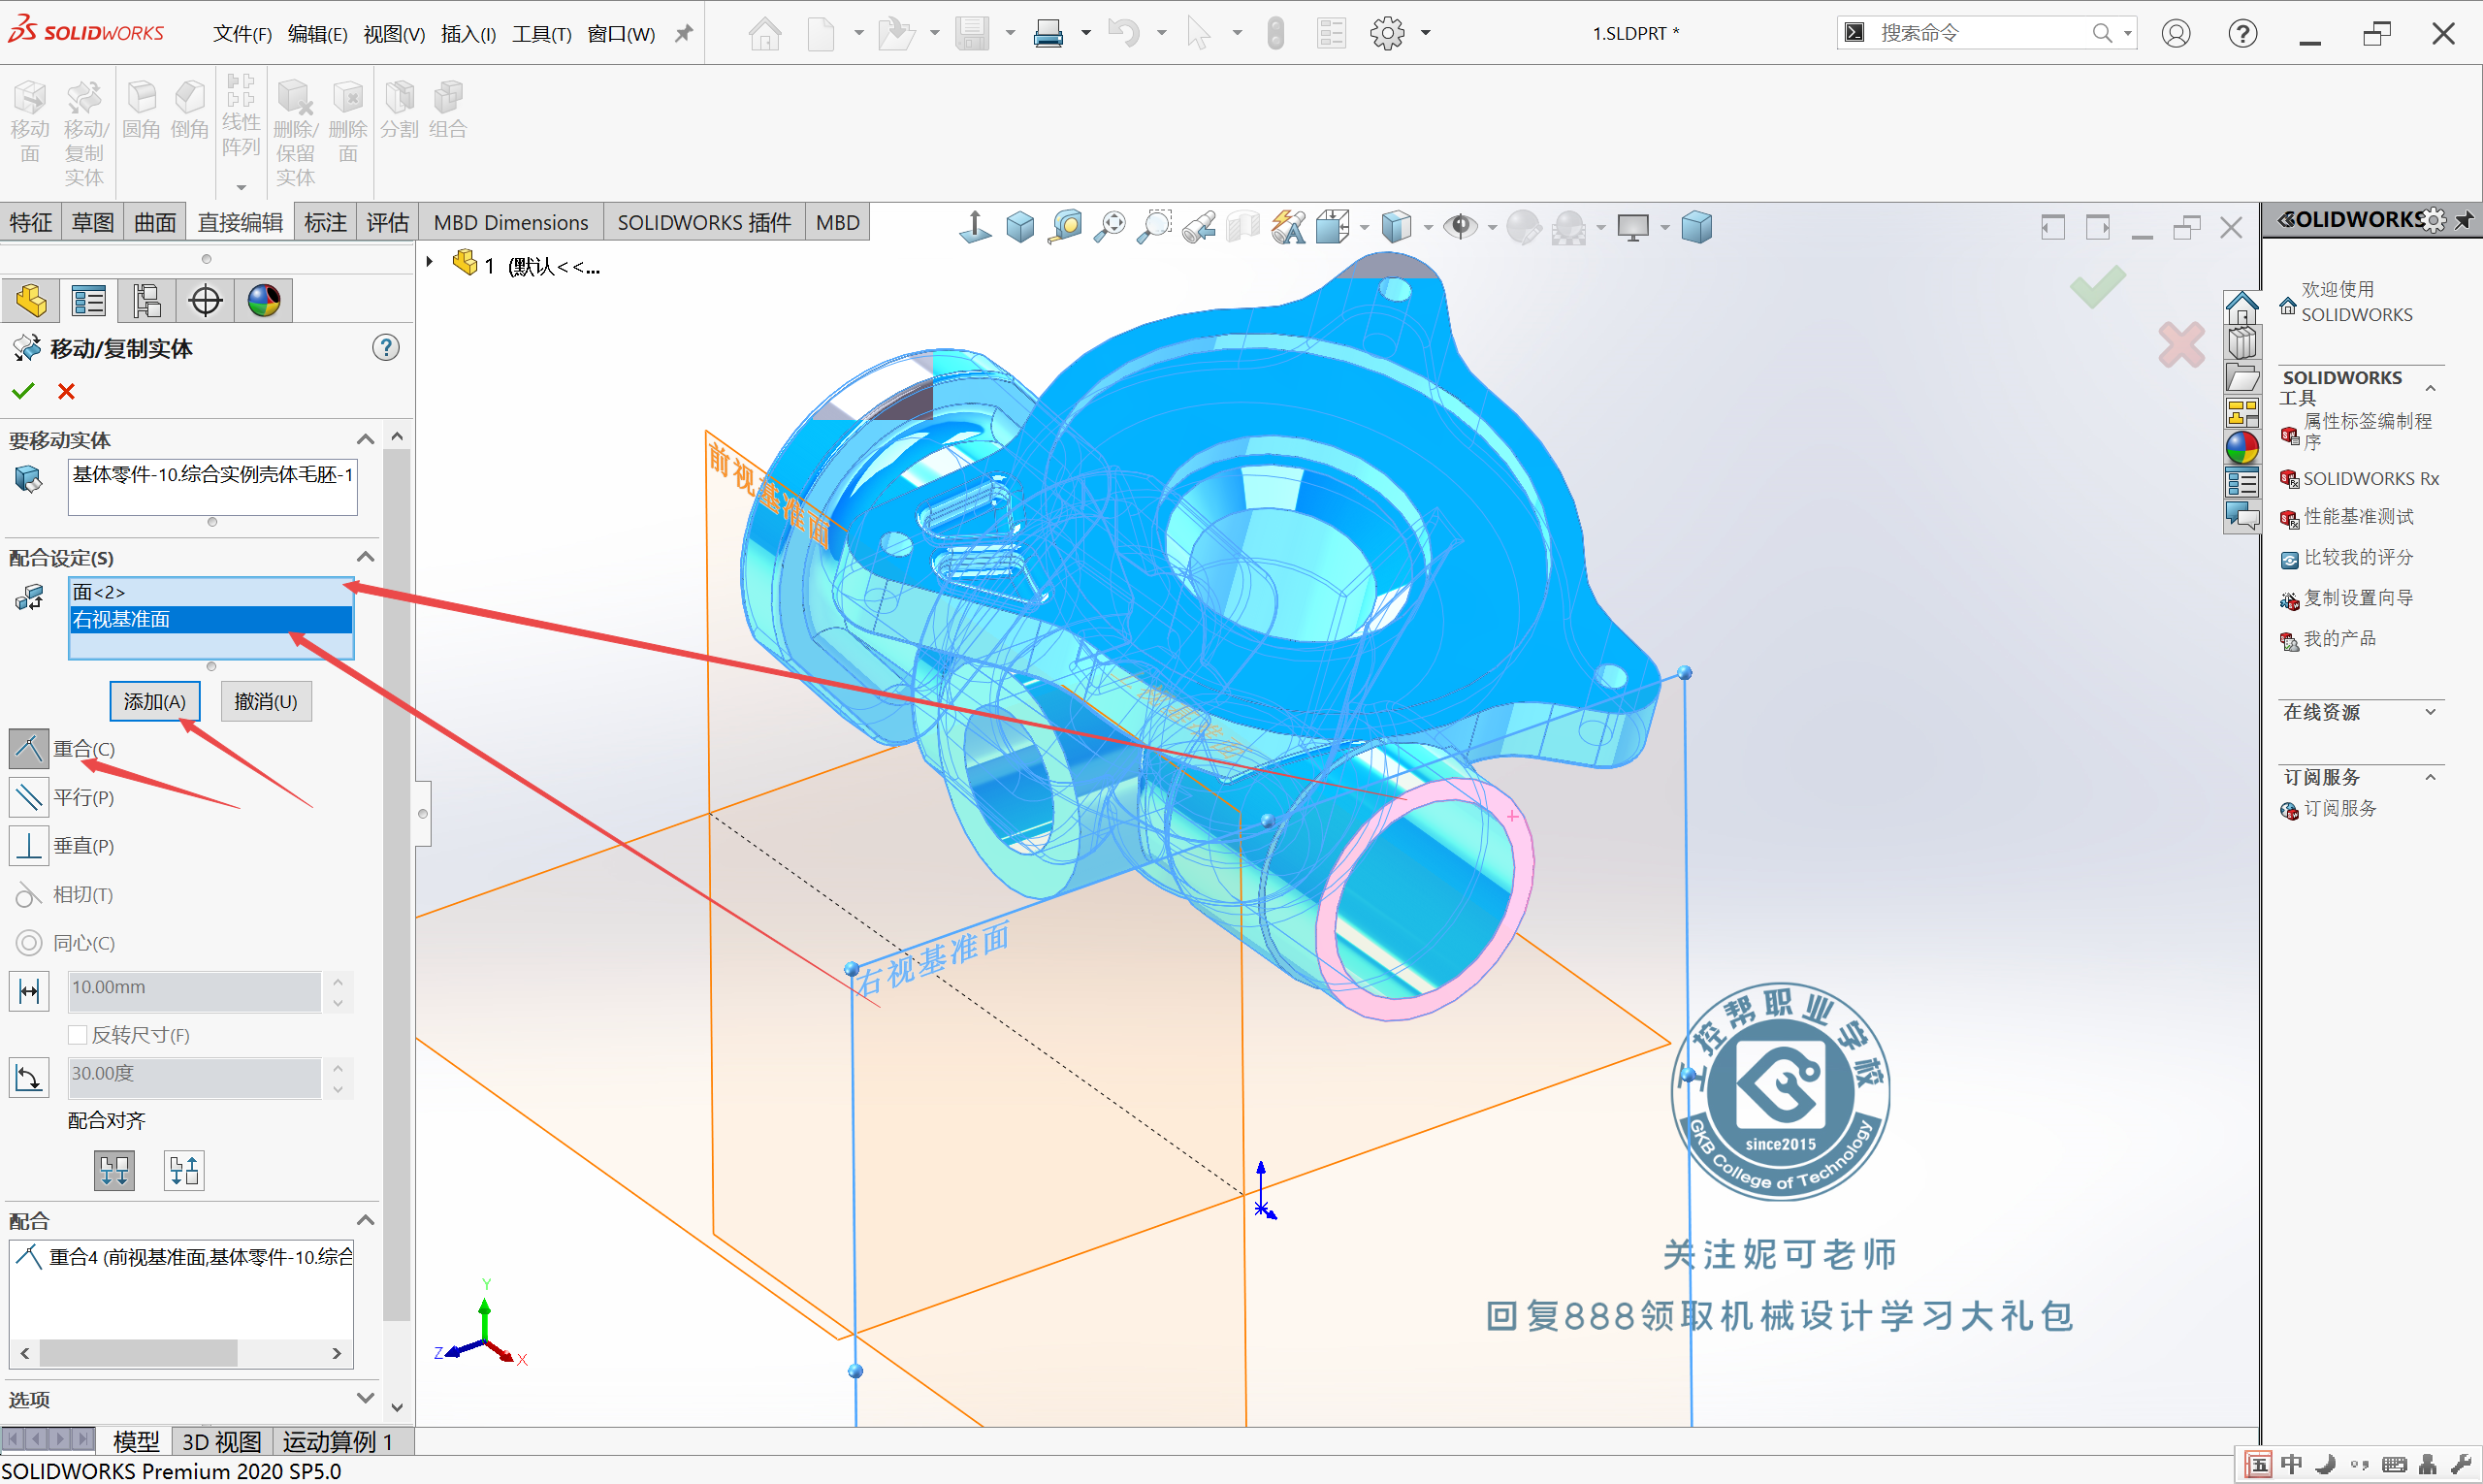
Task: Cancel move/copy with red X in panel
Action: (66, 391)
